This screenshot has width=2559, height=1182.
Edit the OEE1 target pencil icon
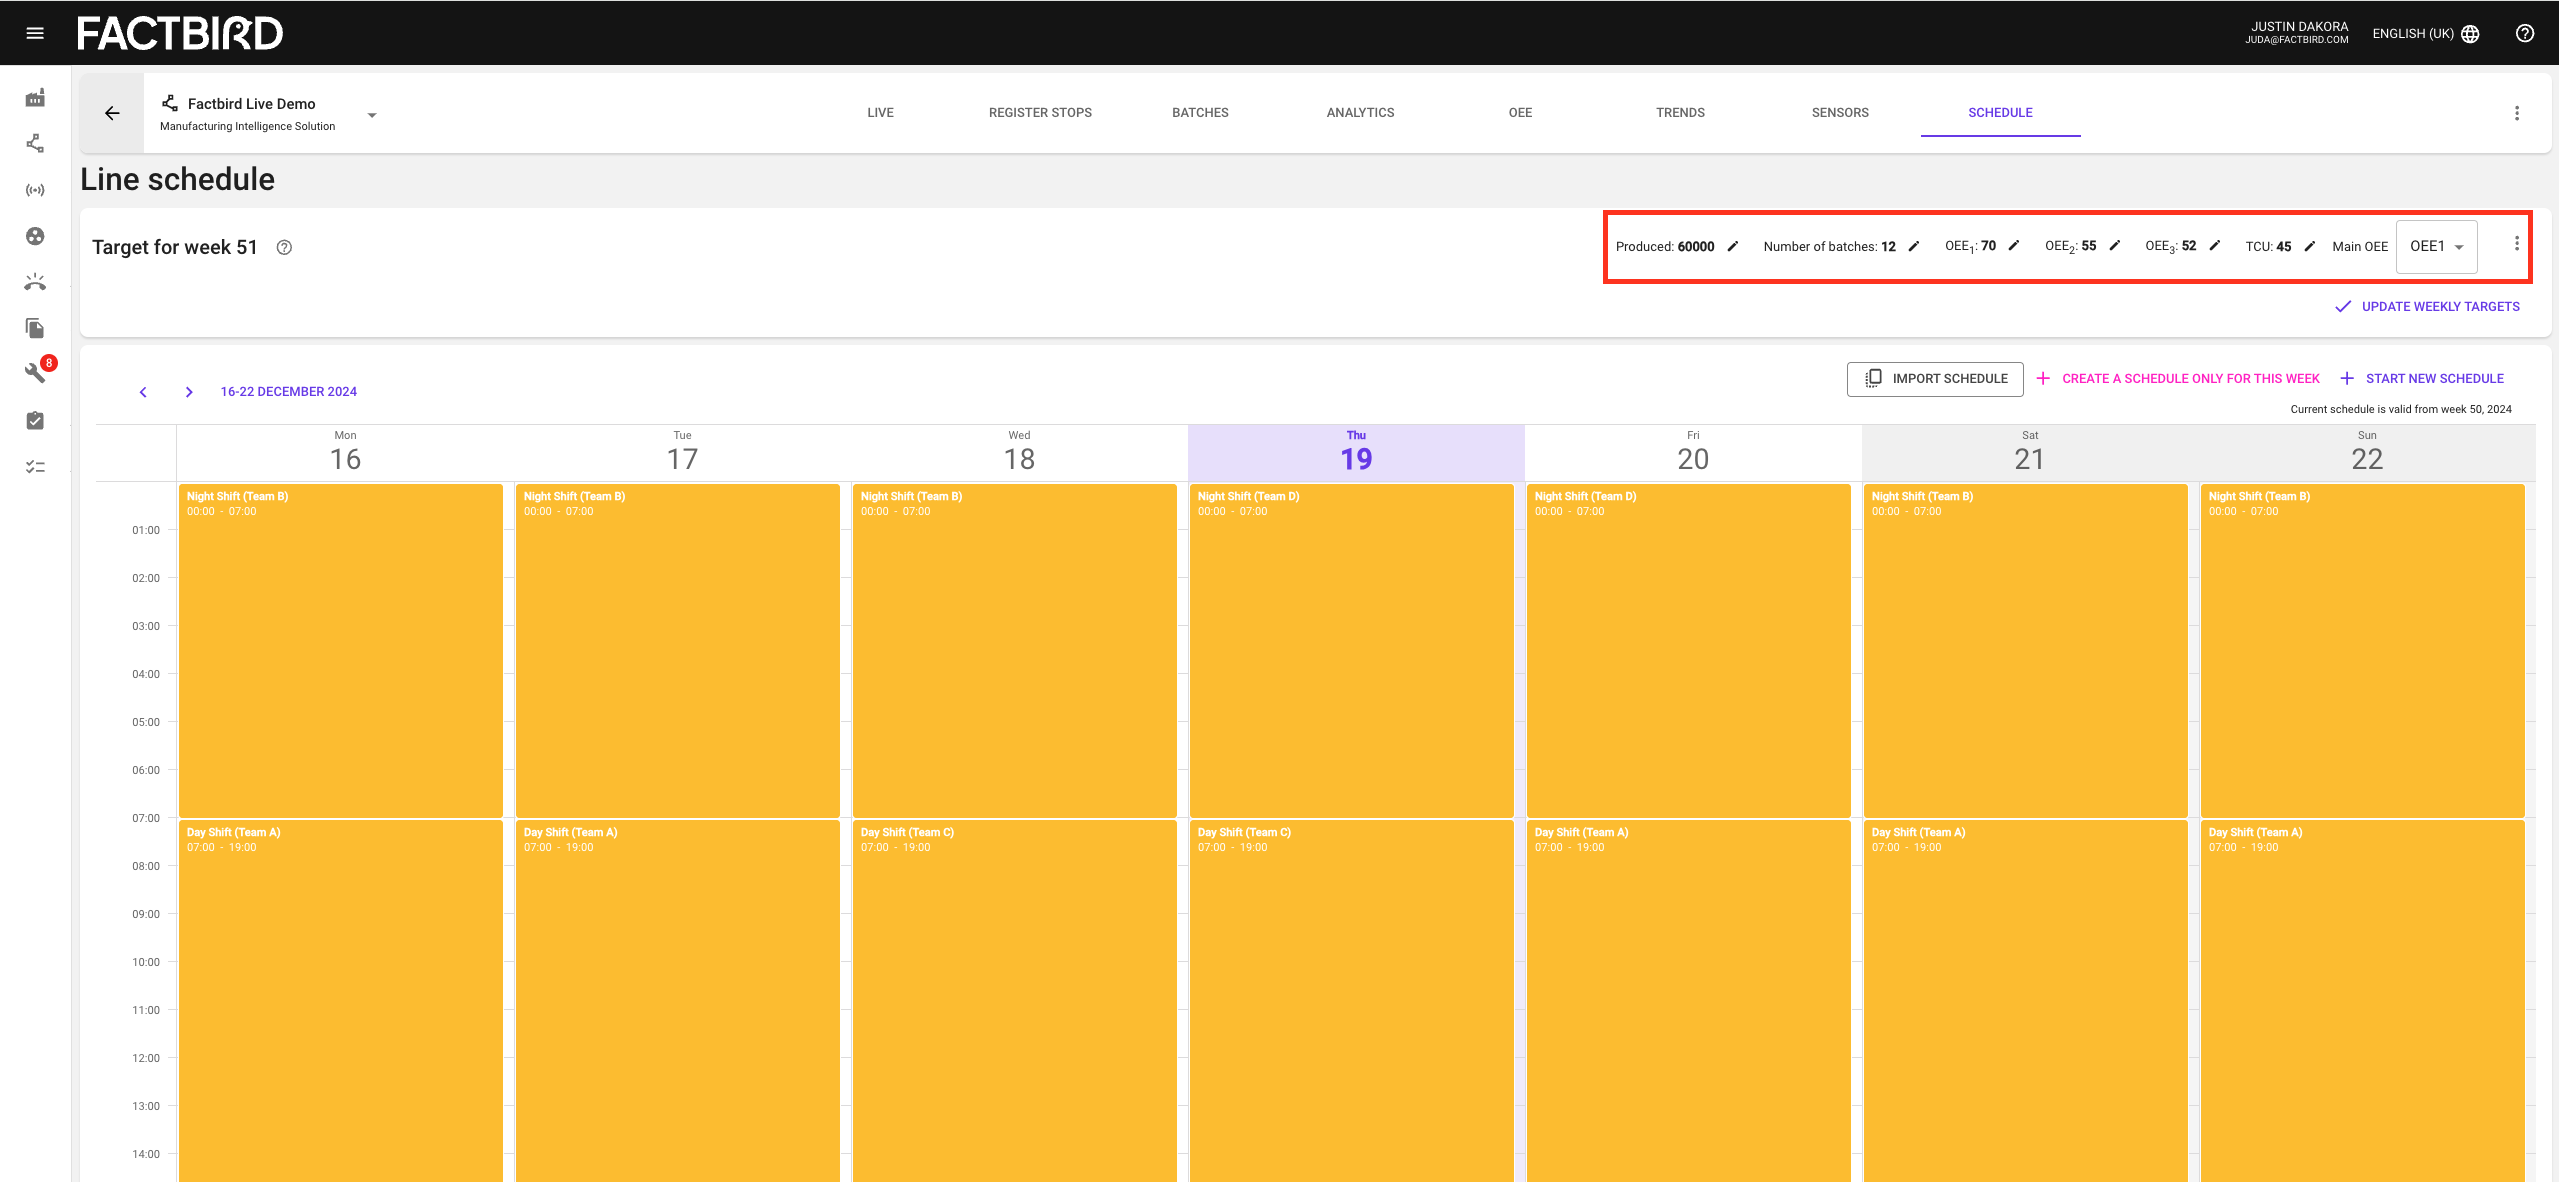pos(2014,246)
